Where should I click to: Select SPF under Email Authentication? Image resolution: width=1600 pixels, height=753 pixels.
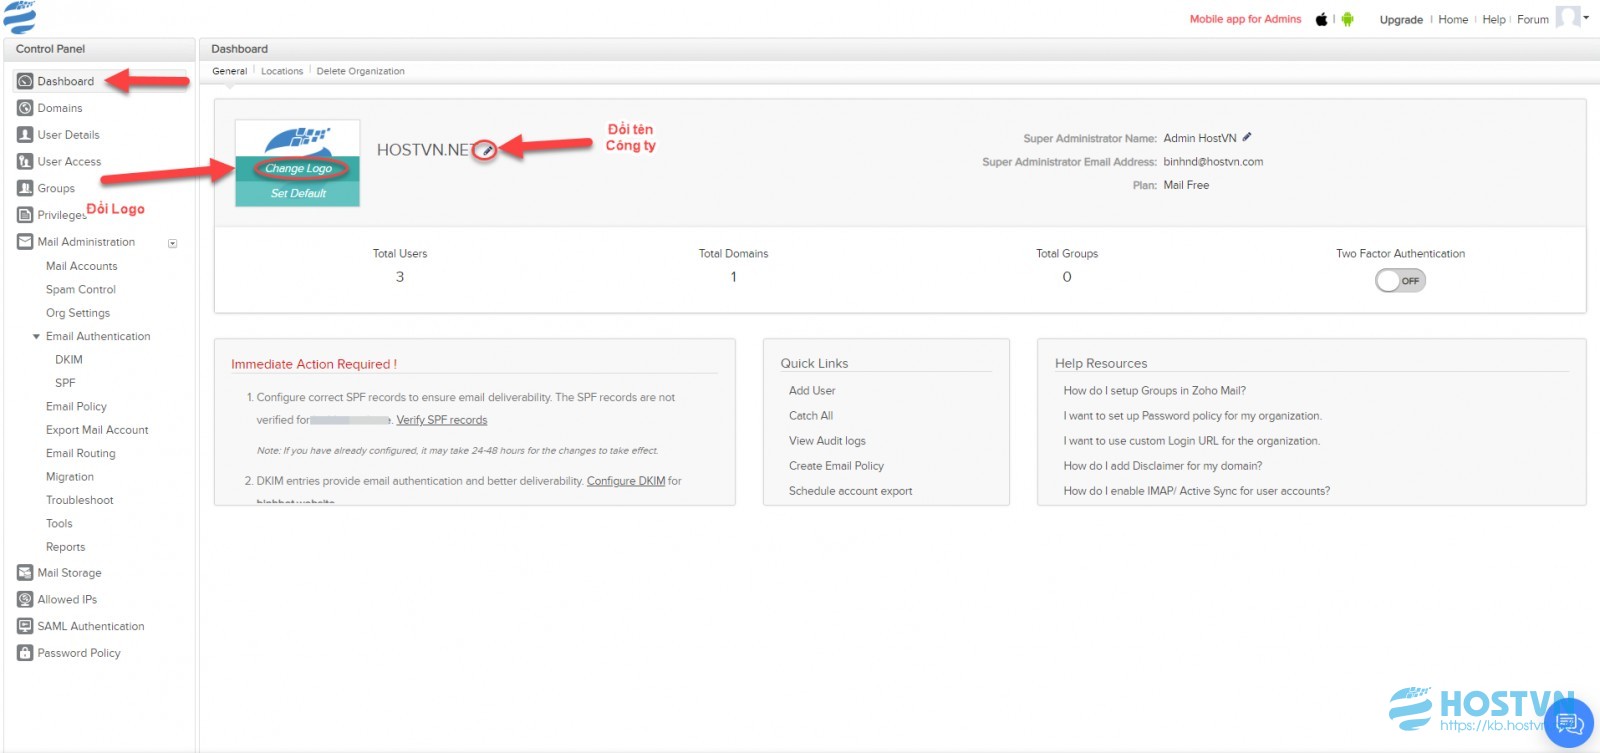click(65, 383)
